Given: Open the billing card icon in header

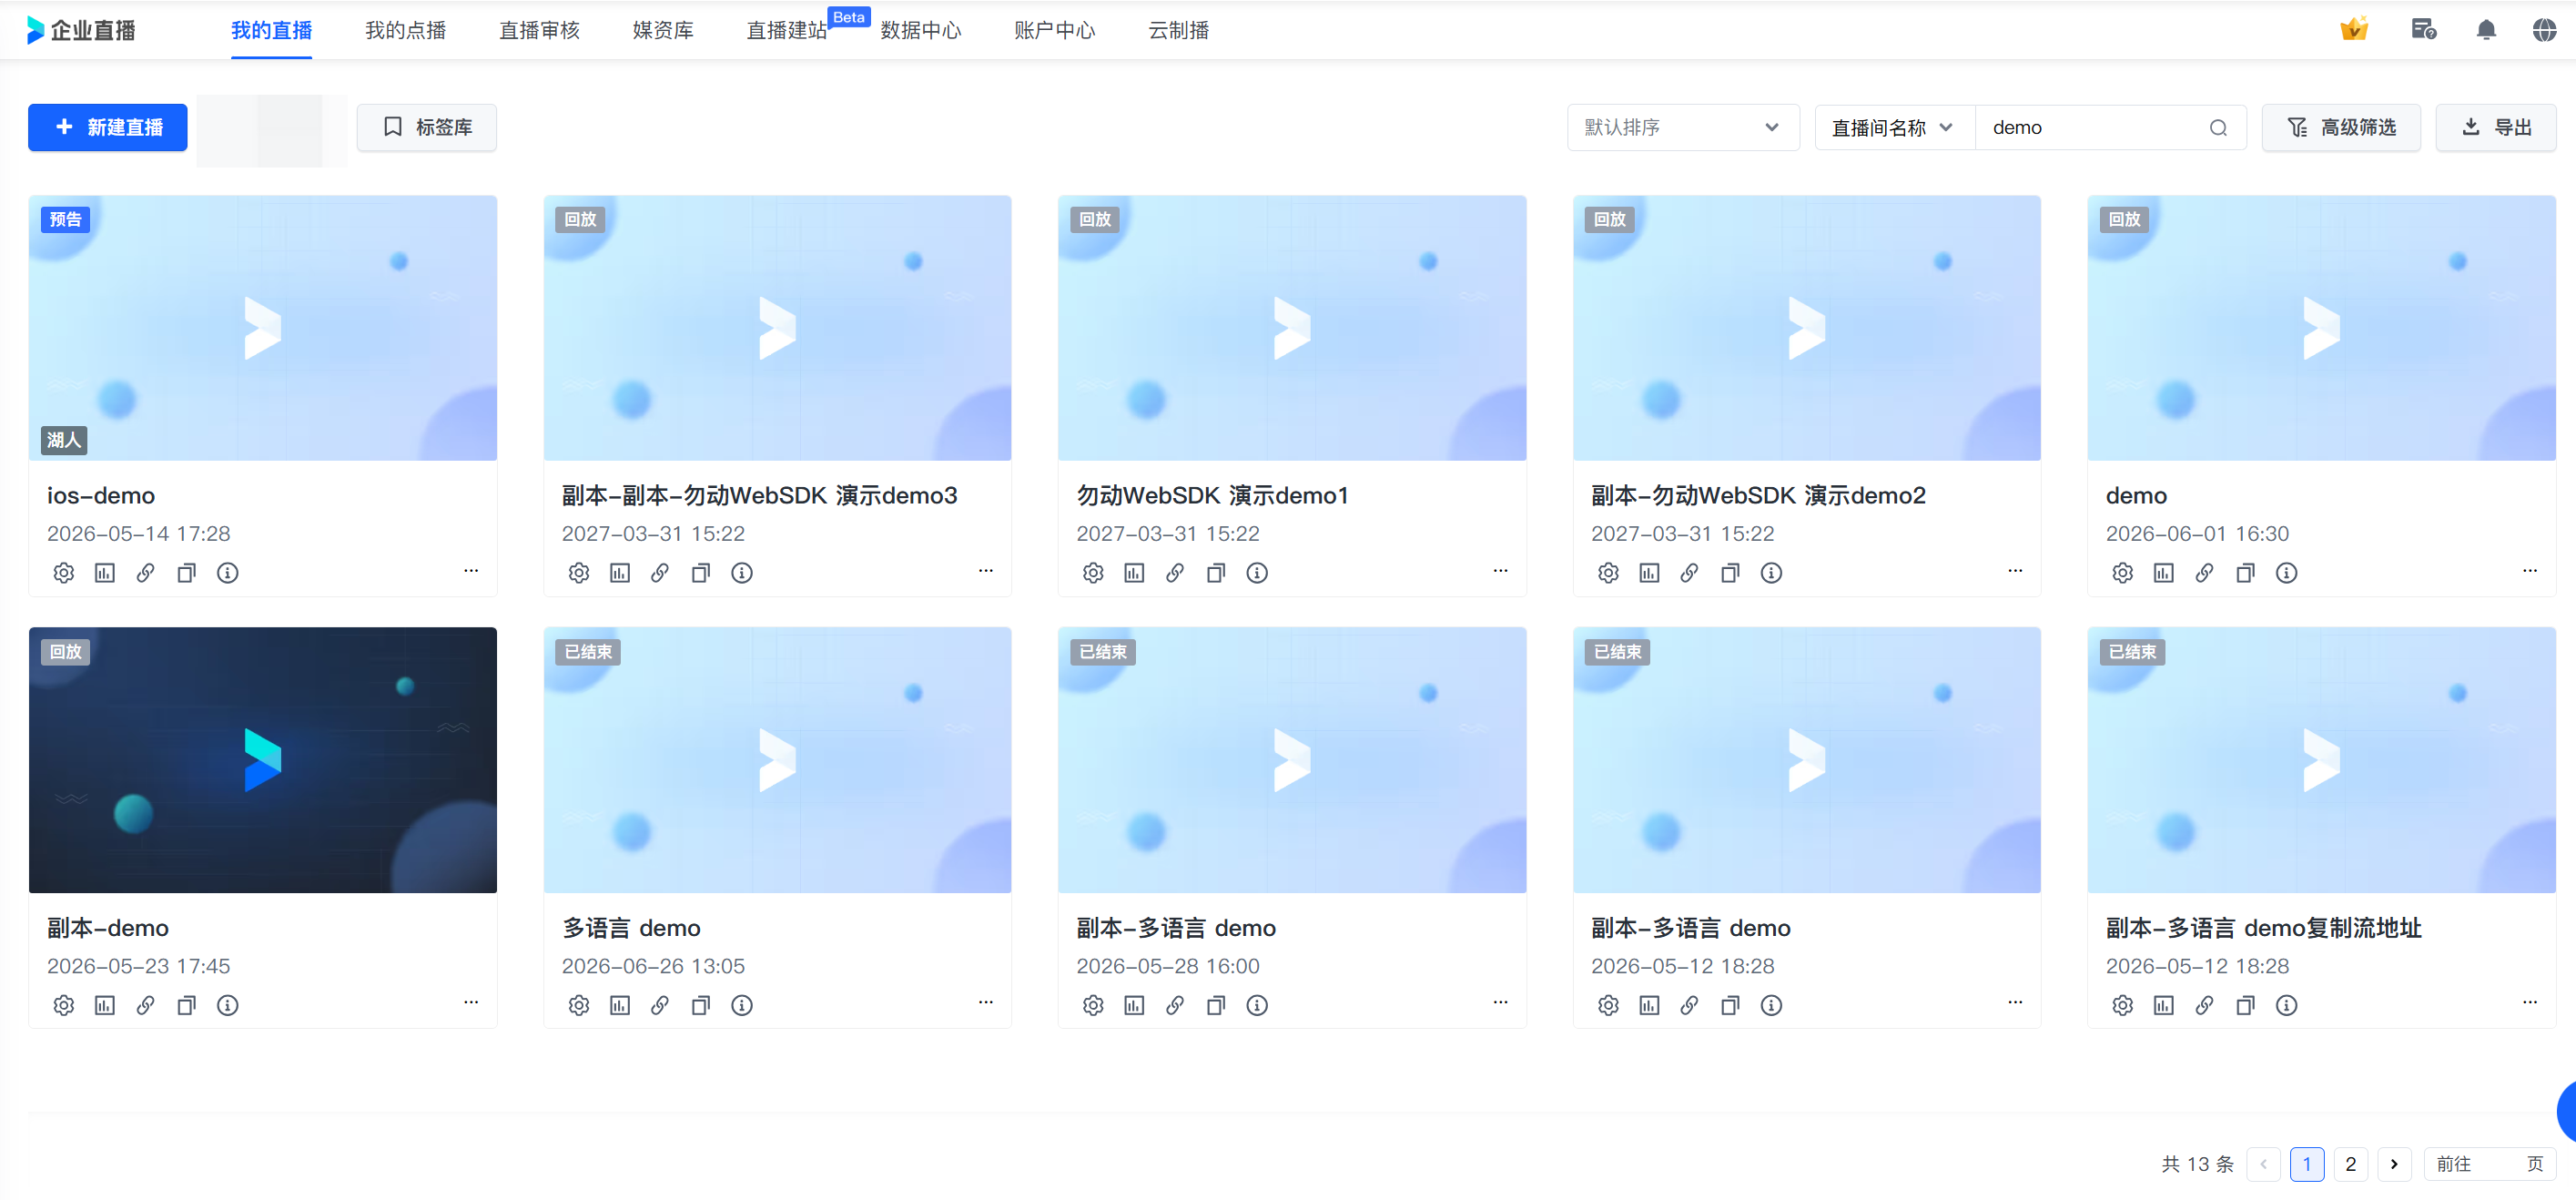Looking at the screenshot, I should pyautogui.click(x=2423, y=30).
